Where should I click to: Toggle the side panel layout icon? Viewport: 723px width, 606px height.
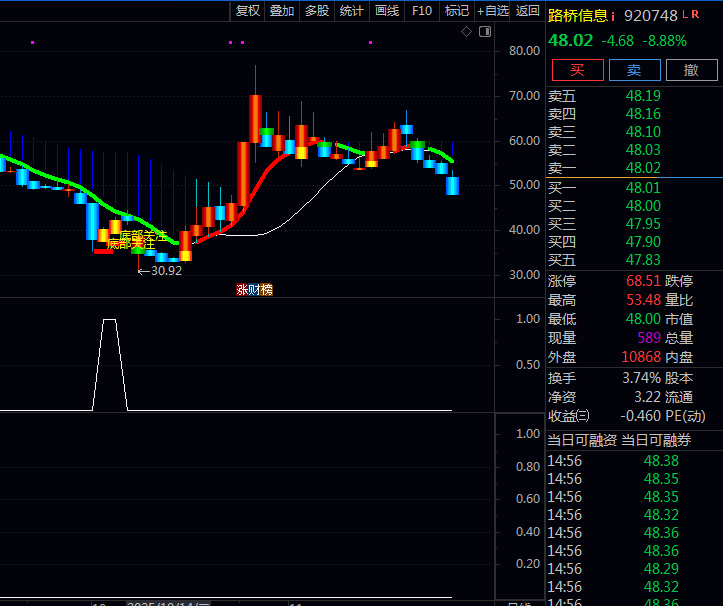[485, 32]
